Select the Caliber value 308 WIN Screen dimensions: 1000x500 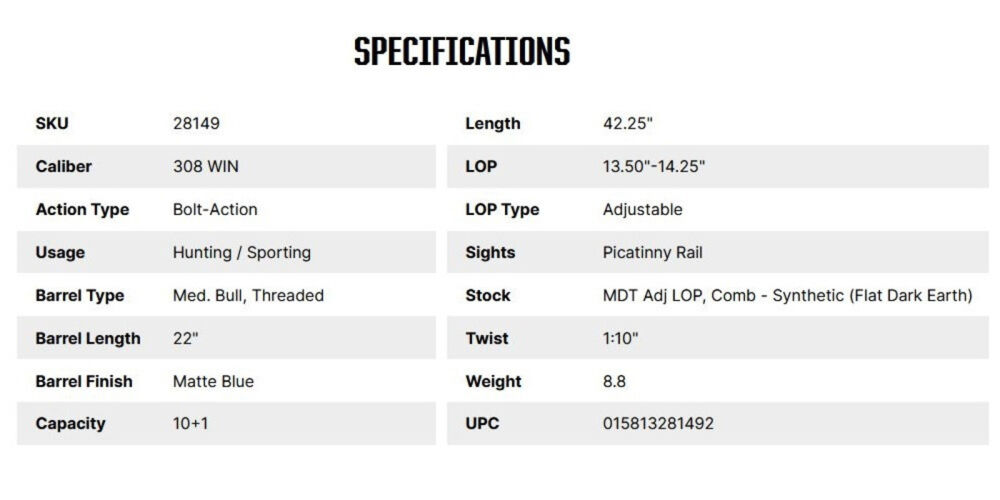click(206, 167)
